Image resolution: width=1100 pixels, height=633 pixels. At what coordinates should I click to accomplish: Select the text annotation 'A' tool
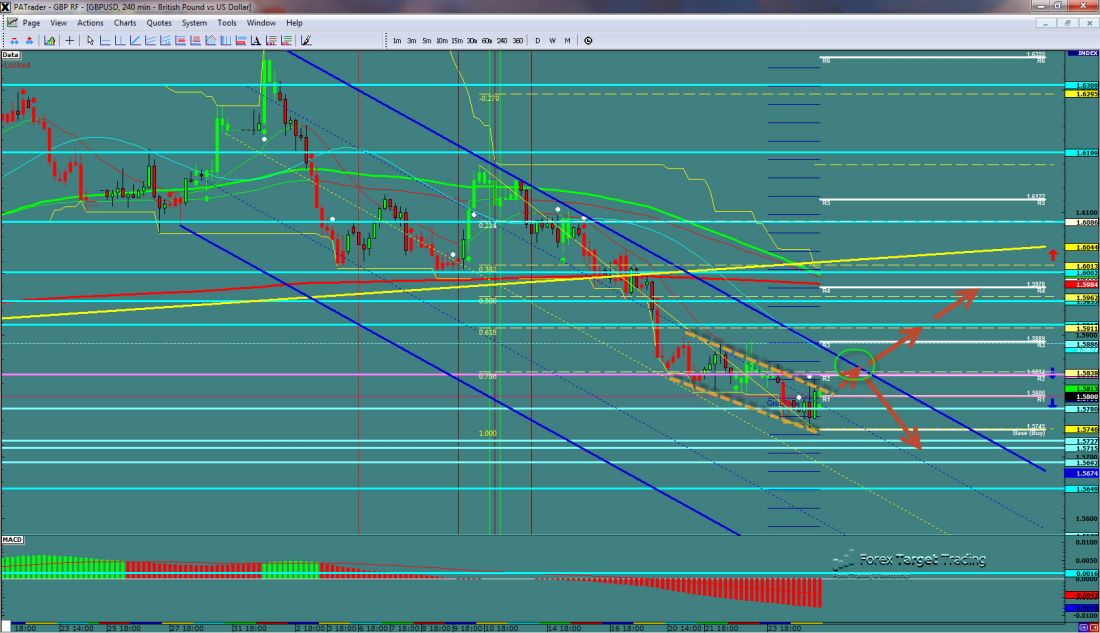254,41
